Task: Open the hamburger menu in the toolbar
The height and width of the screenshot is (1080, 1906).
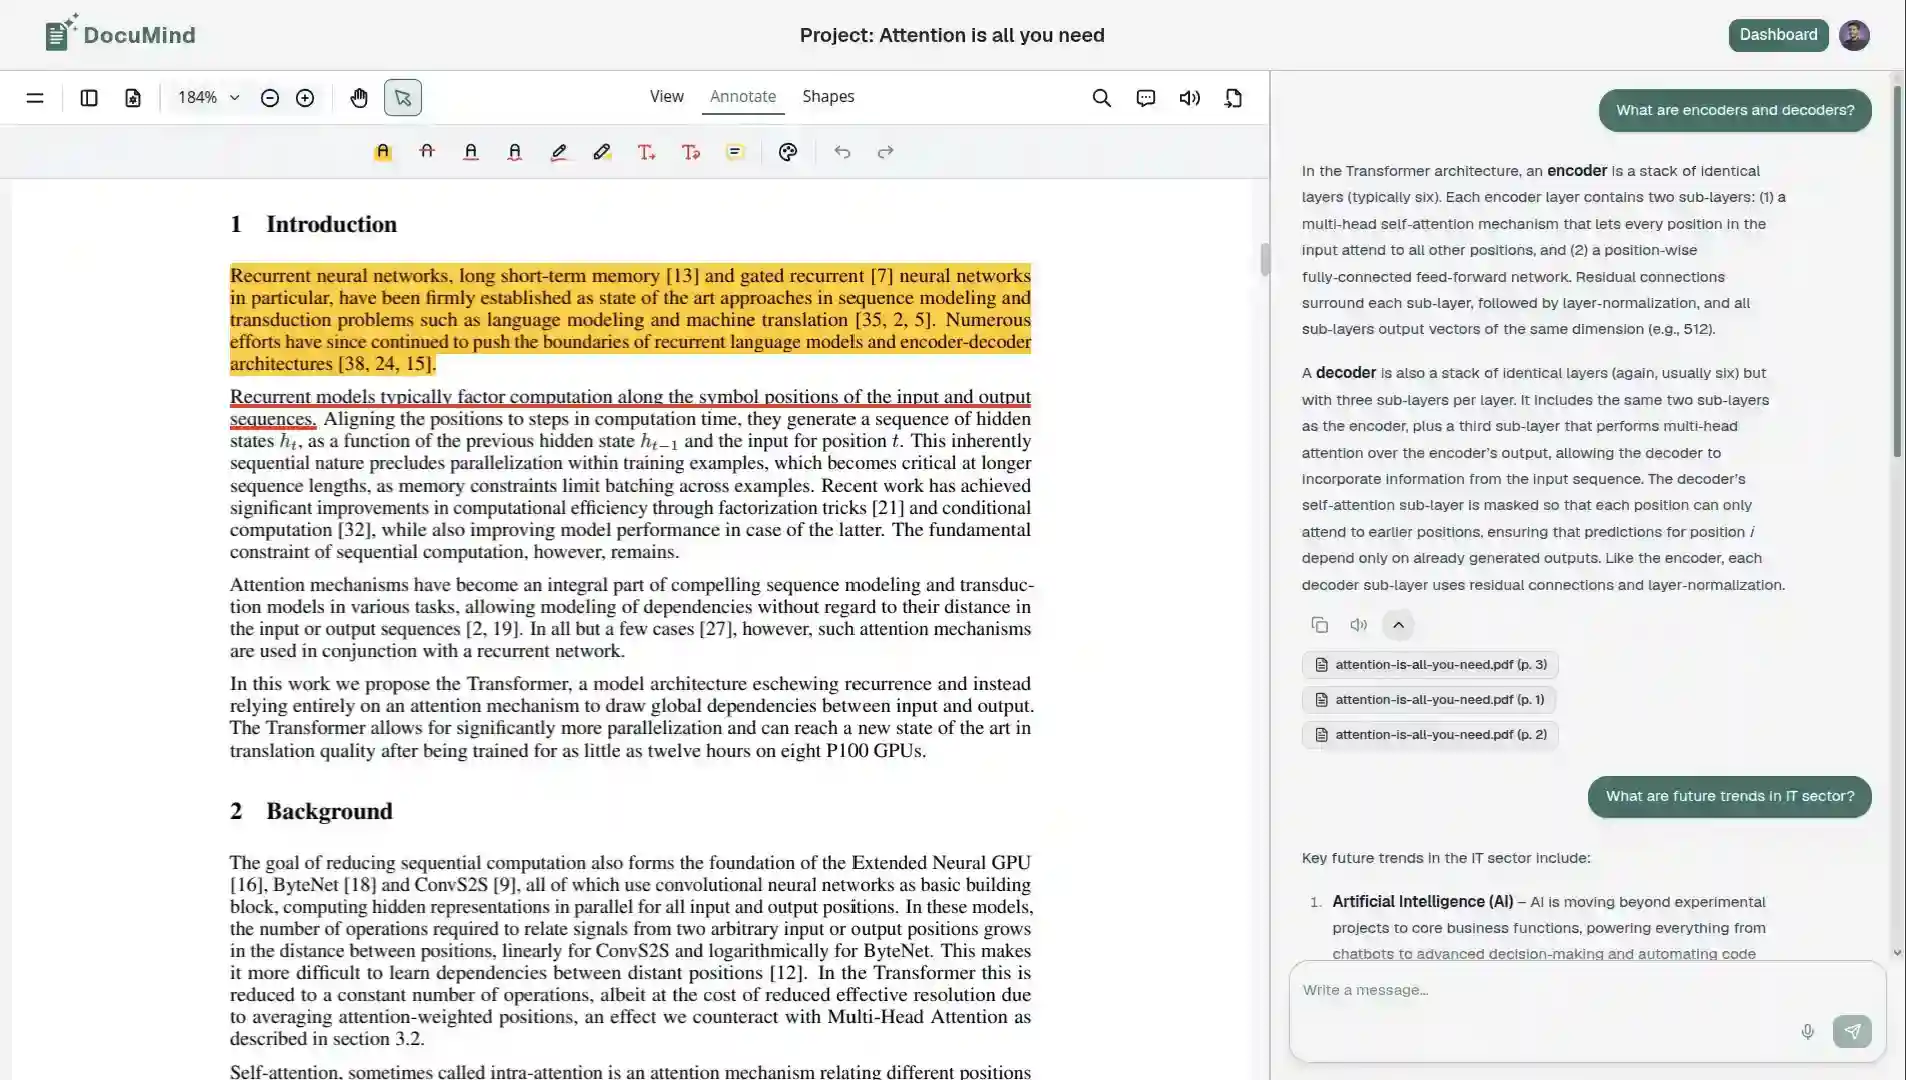Action: [35, 98]
